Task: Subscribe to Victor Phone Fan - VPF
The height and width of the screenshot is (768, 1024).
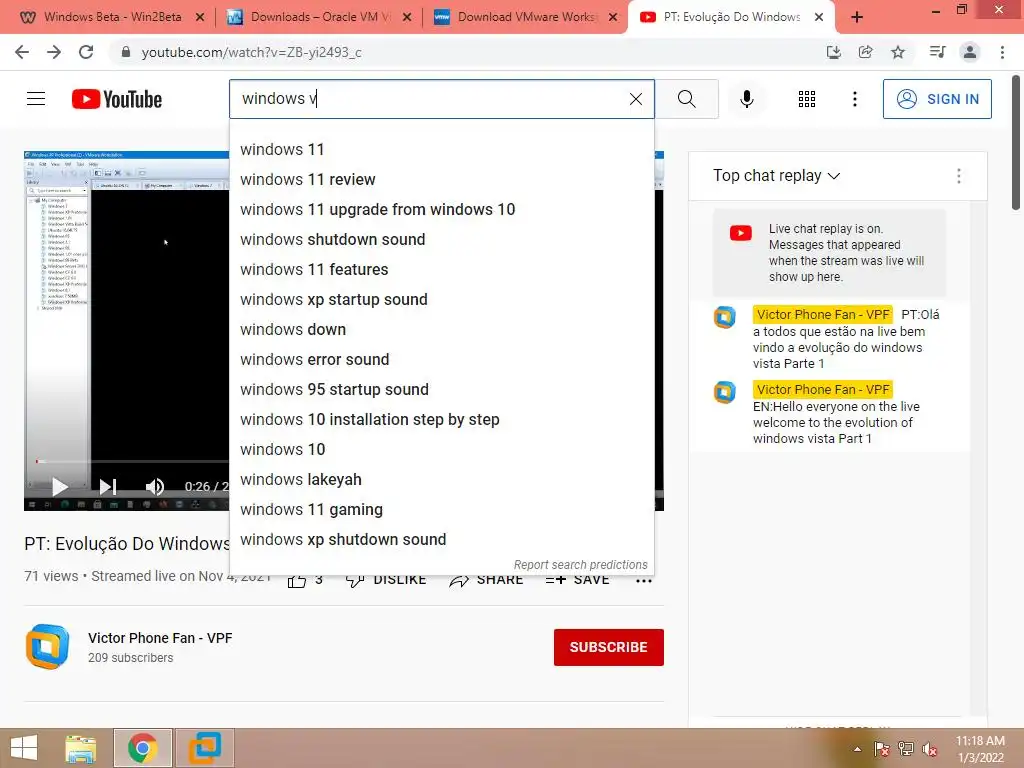Action: point(609,647)
